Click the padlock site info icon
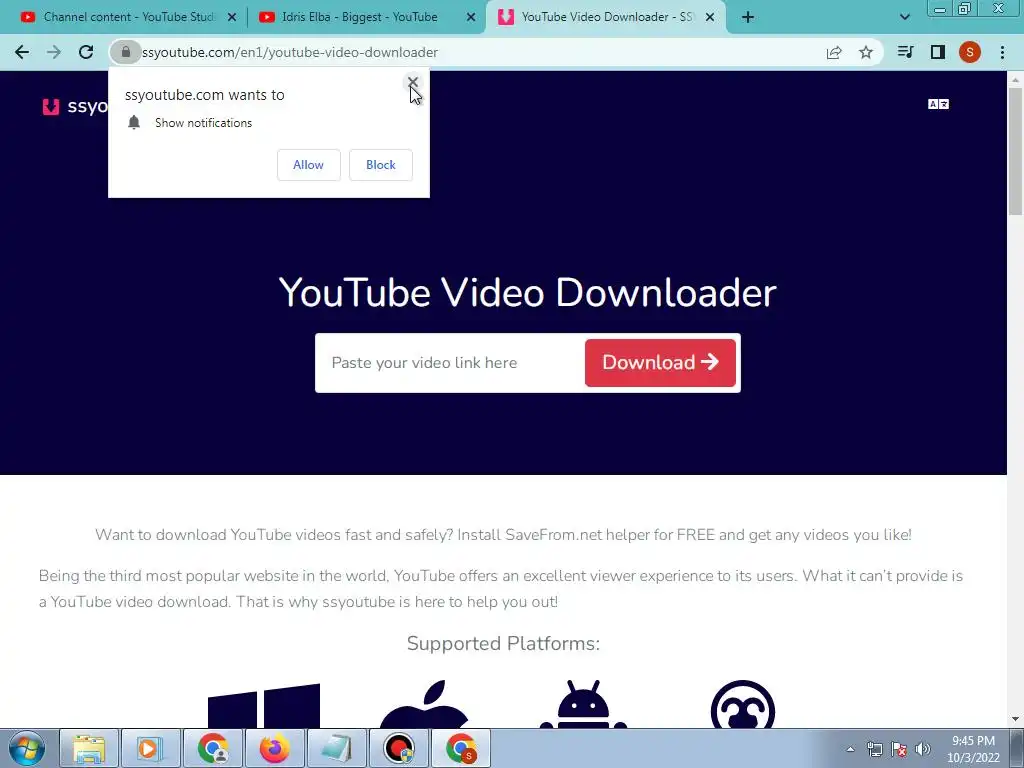Viewport: 1024px width, 768px height. pyautogui.click(x=125, y=52)
